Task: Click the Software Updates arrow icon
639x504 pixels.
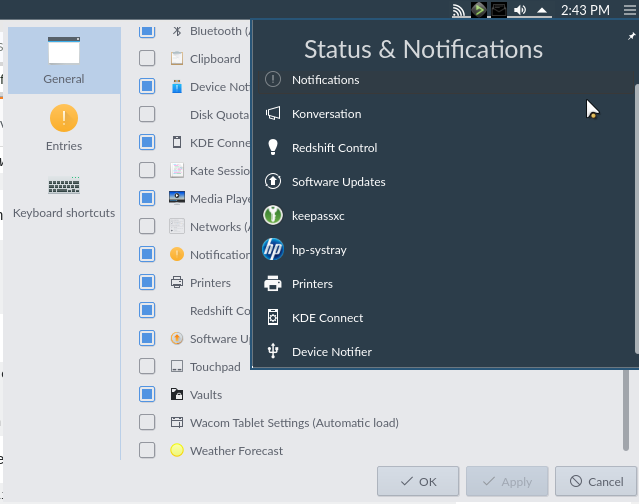Action: tap(273, 181)
